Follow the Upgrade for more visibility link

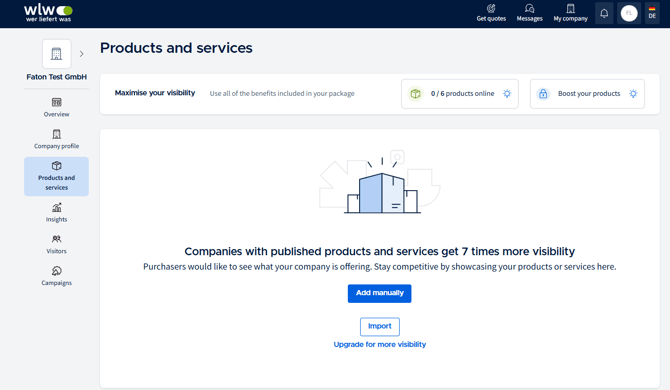pyautogui.click(x=379, y=344)
